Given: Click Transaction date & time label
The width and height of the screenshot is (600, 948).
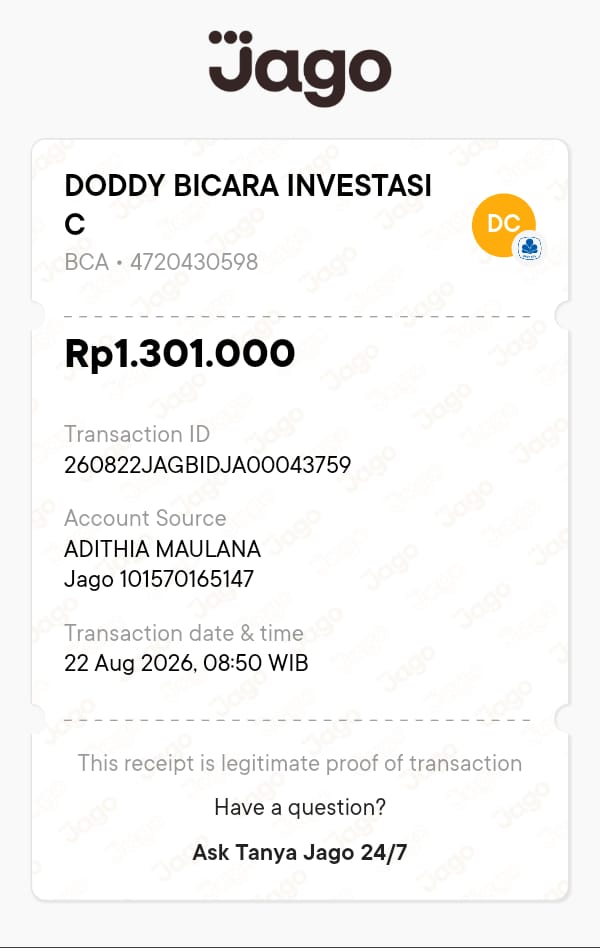Looking at the screenshot, I should coord(184,633).
